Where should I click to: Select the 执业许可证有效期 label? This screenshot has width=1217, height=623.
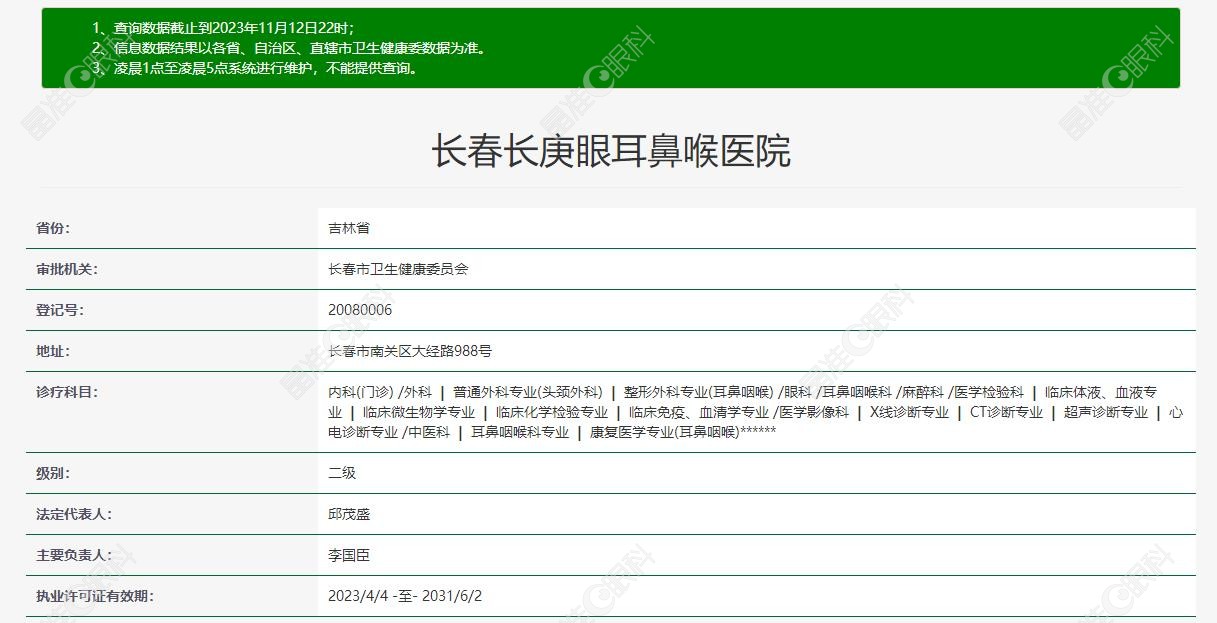click(x=95, y=596)
